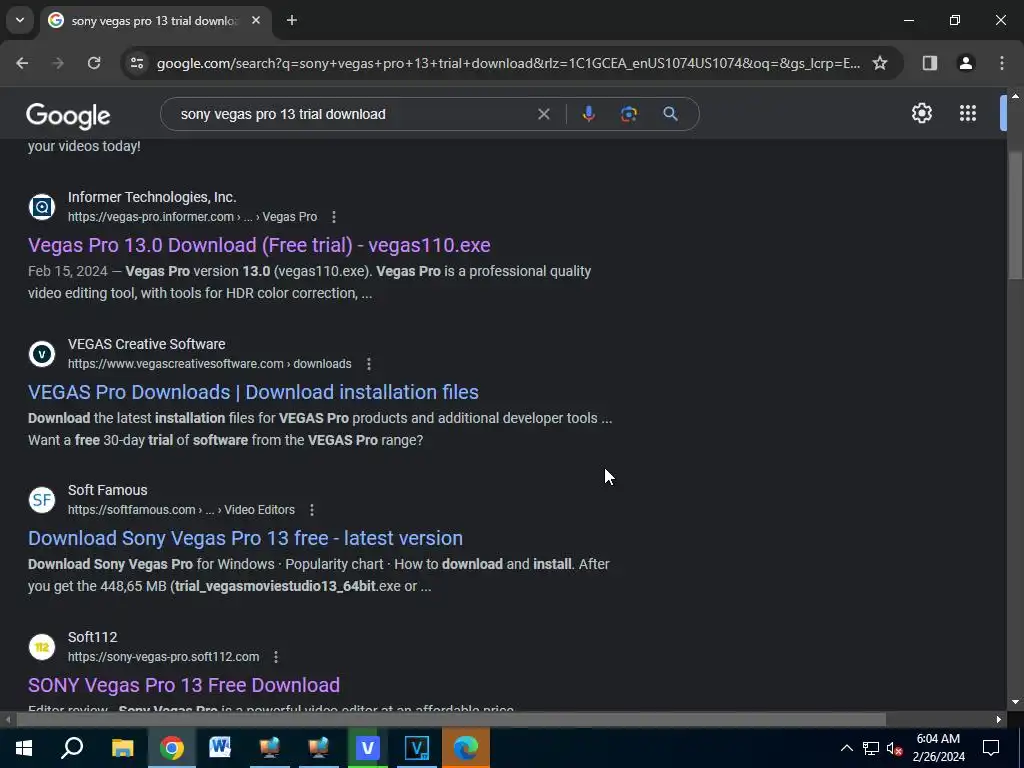Open SONY Vegas Pro 13 Free Download link
The image size is (1024, 768).
click(x=184, y=685)
